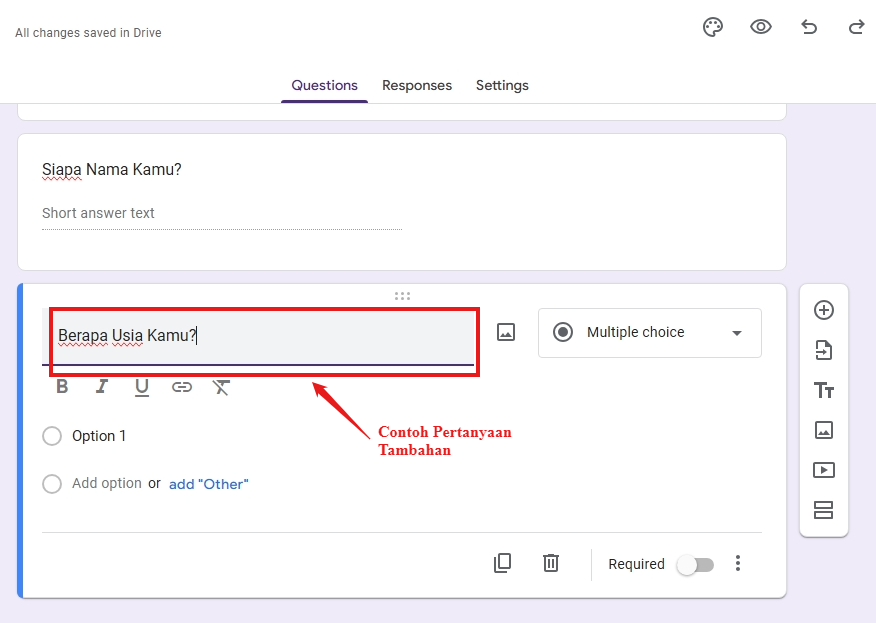The height and width of the screenshot is (623, 876).
Task: Open the theme customization palette
Action: click(x=712, y=27)
